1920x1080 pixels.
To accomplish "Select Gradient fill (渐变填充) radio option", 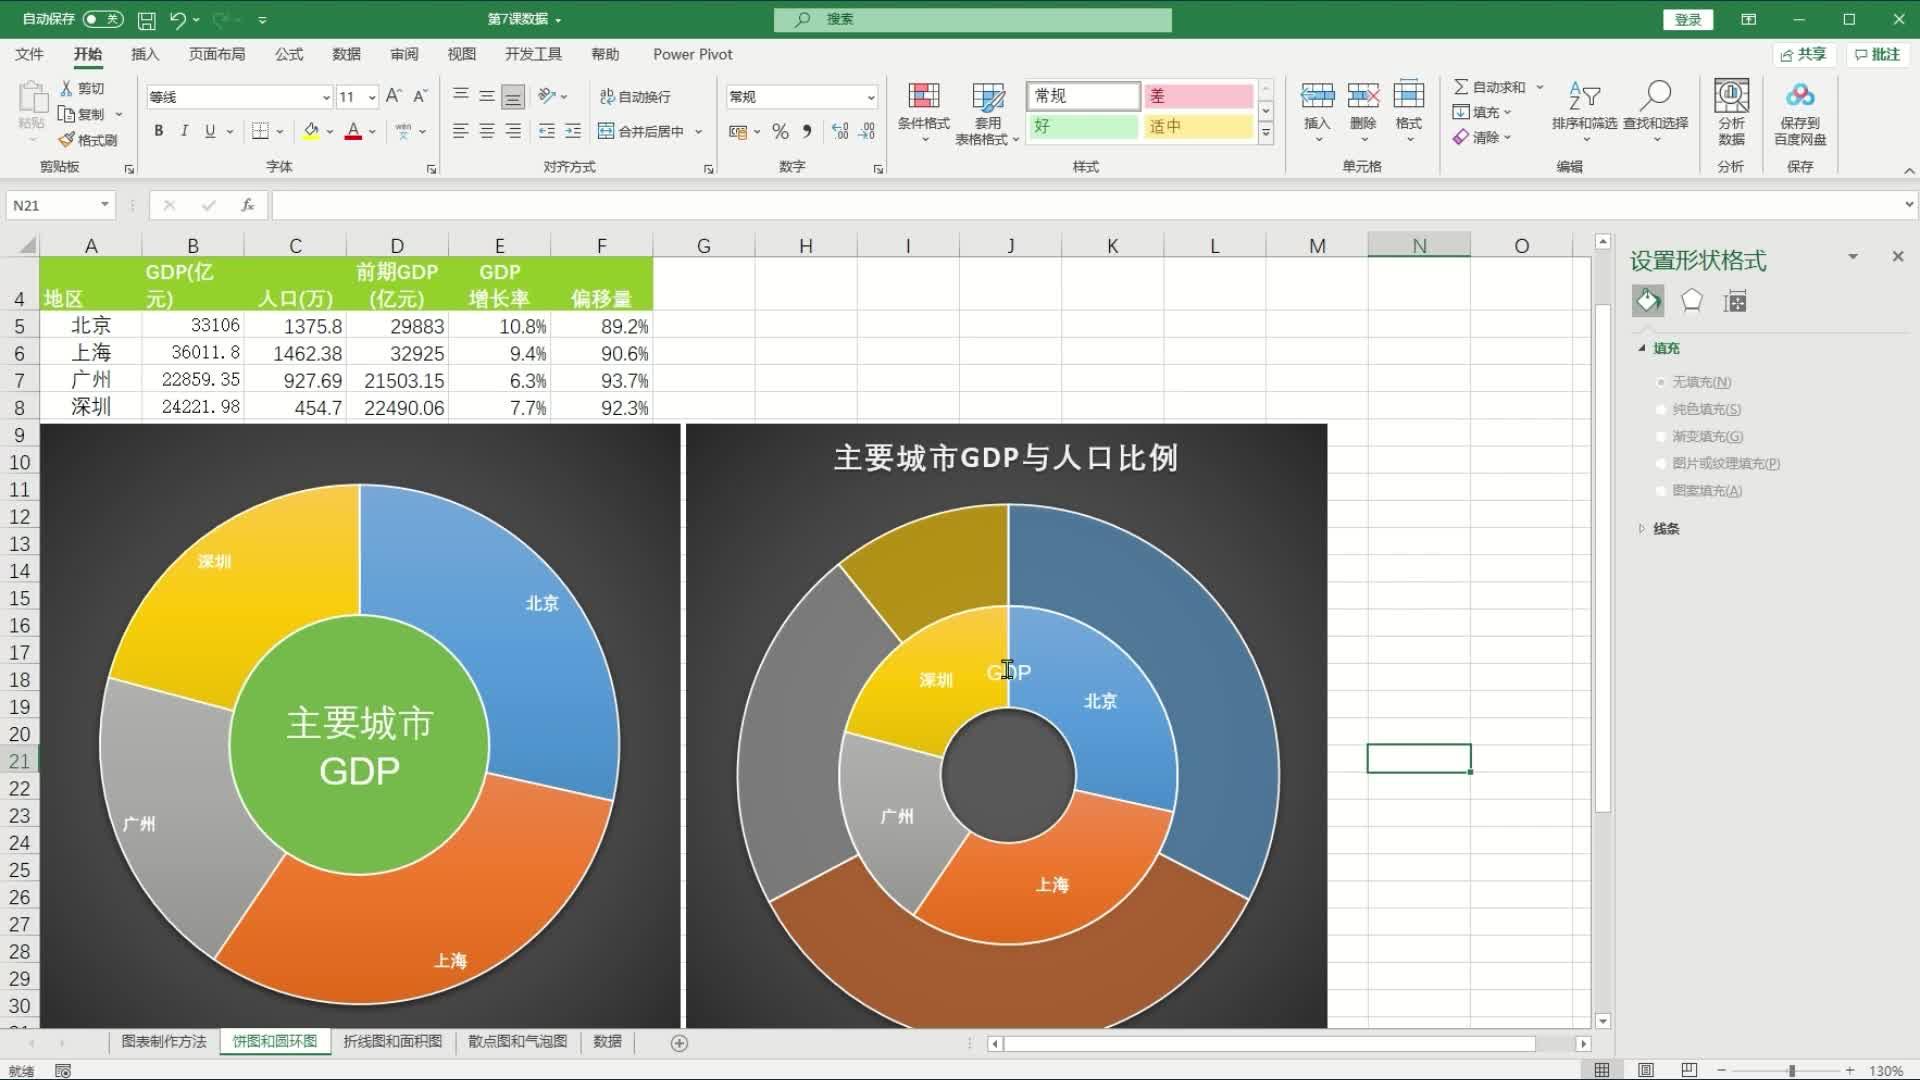I will [x=1661, y=436].
